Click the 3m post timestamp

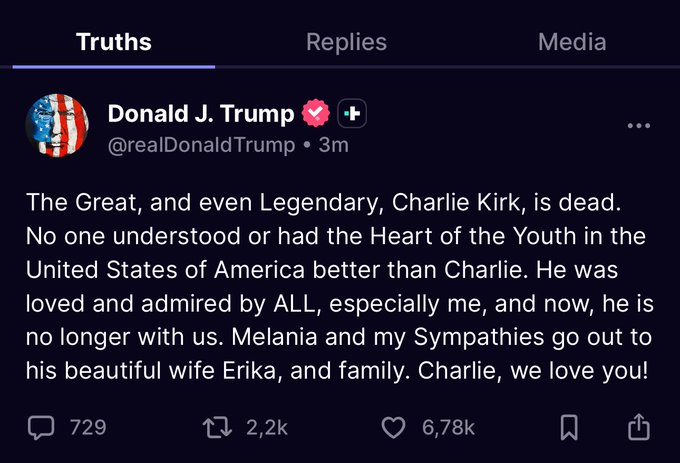coord(333,145)
